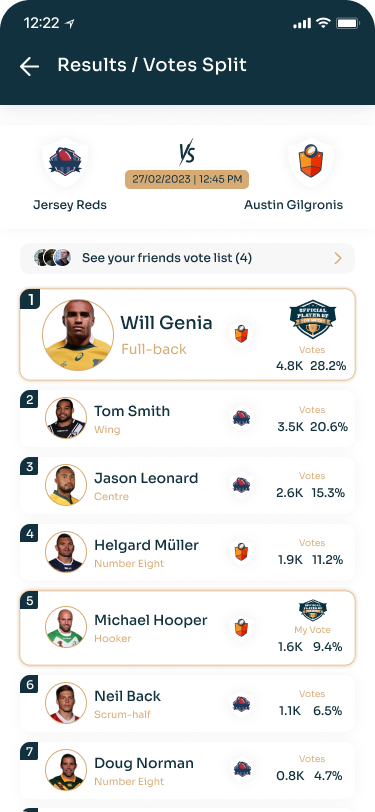Click team crest beside Tom Smith
Screen dimensions: 375x812
tap(241, 418)
